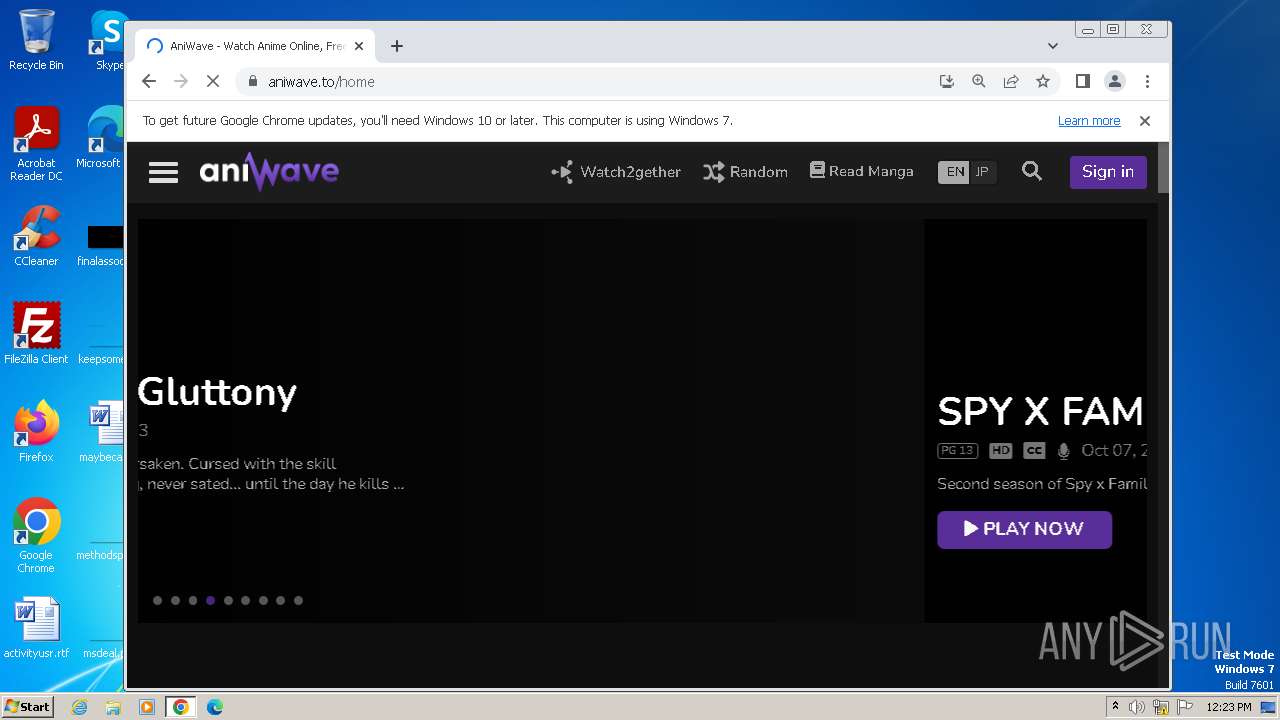Select the first carousel dot
Image resolution: width=1280 pixels, height=720 pixels.
(157, 601)
